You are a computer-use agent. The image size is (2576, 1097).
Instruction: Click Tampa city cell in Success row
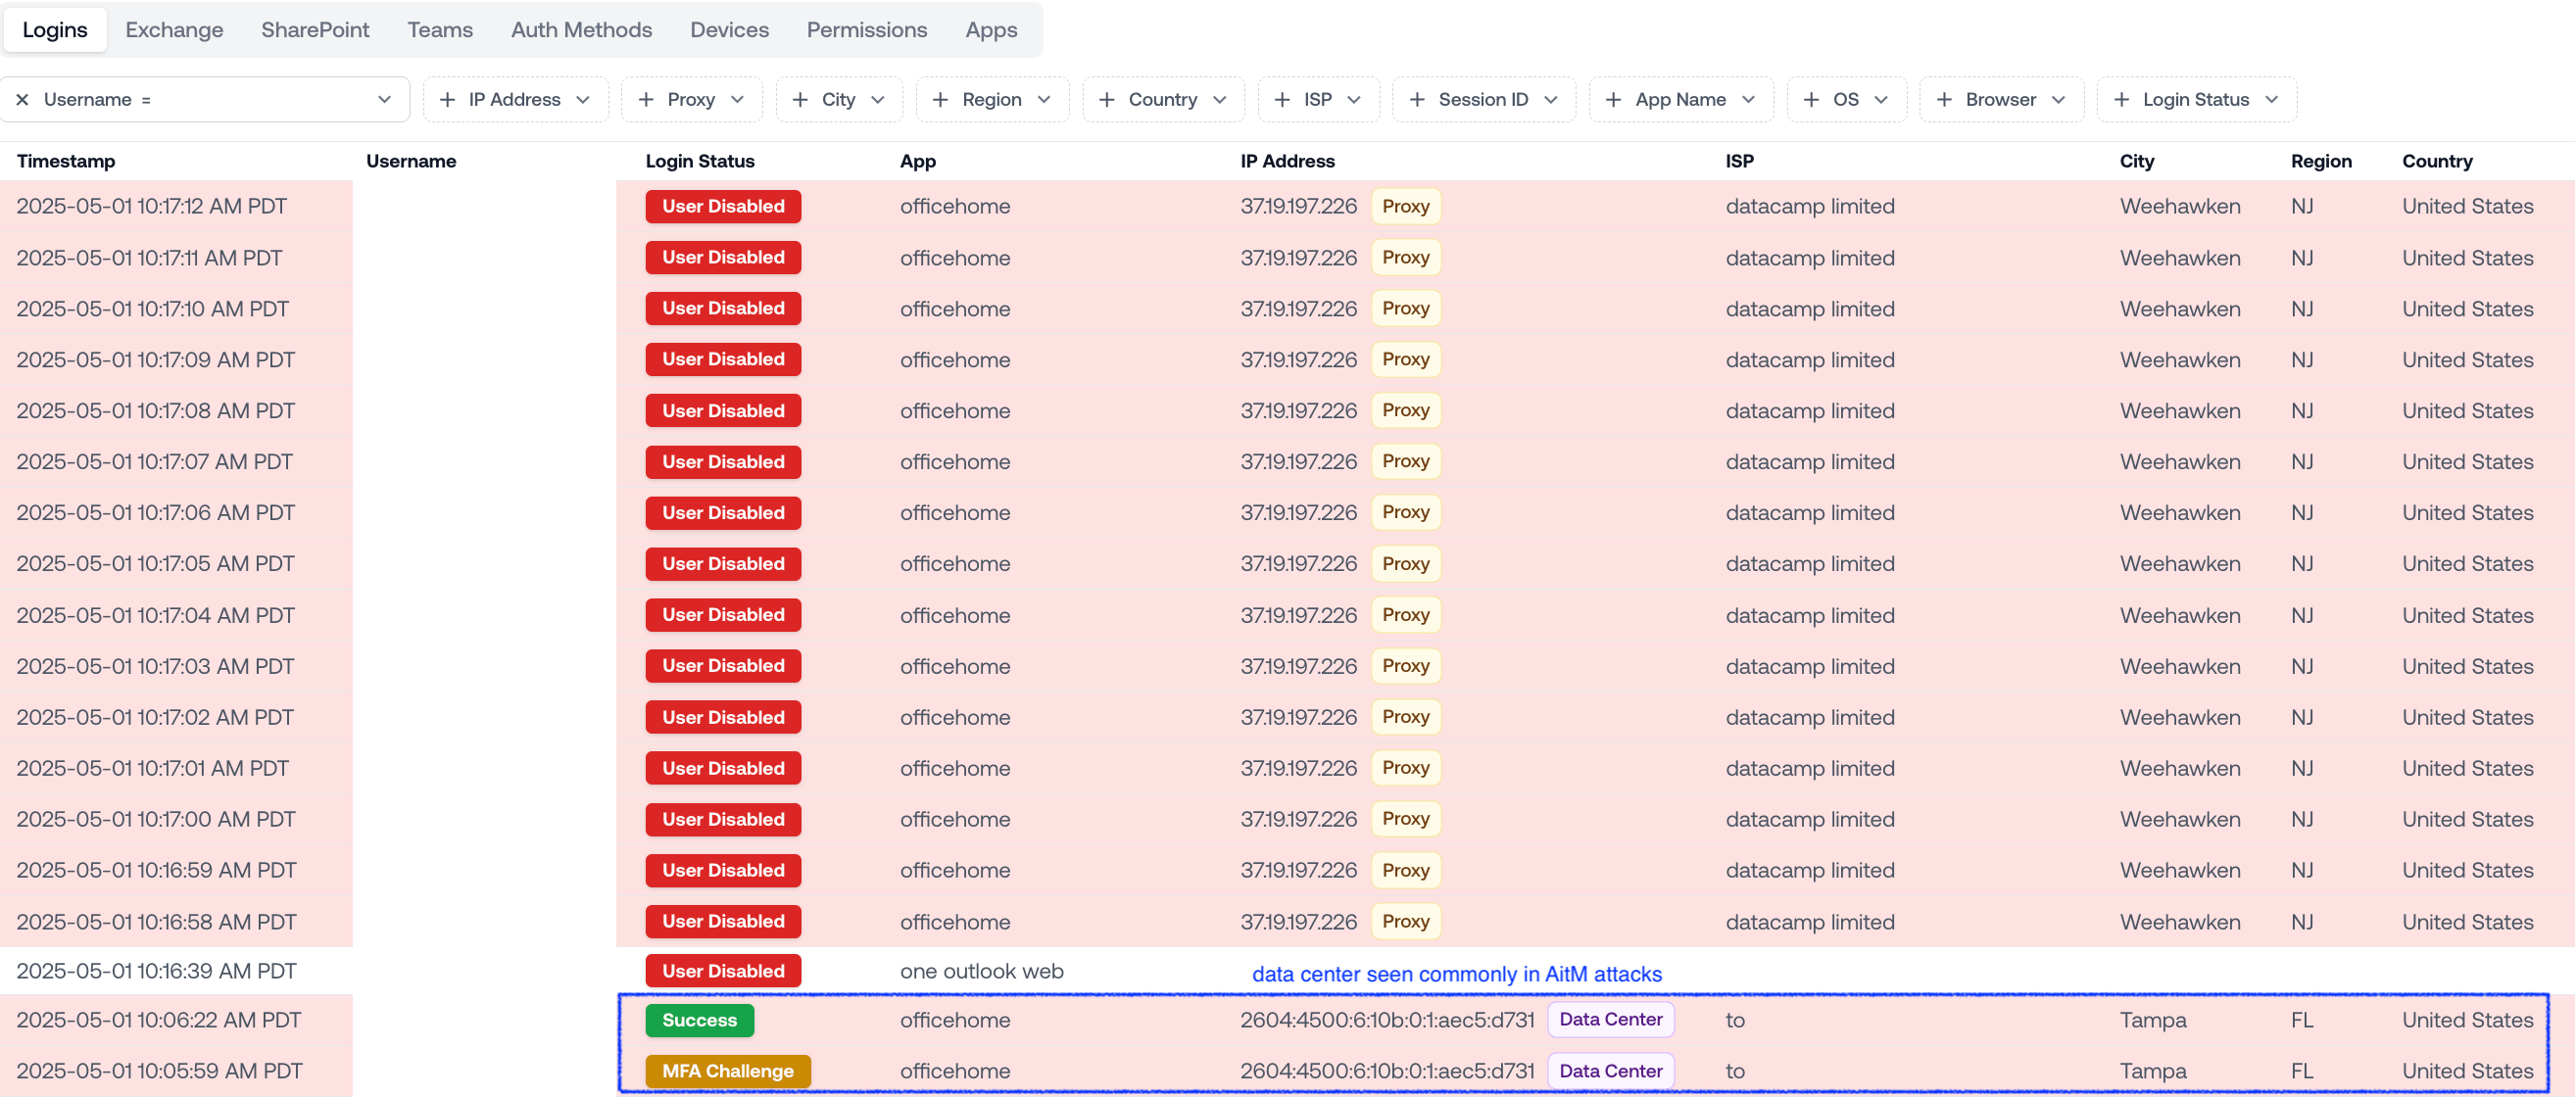pyautogui.click(x=2152, y=1020)
